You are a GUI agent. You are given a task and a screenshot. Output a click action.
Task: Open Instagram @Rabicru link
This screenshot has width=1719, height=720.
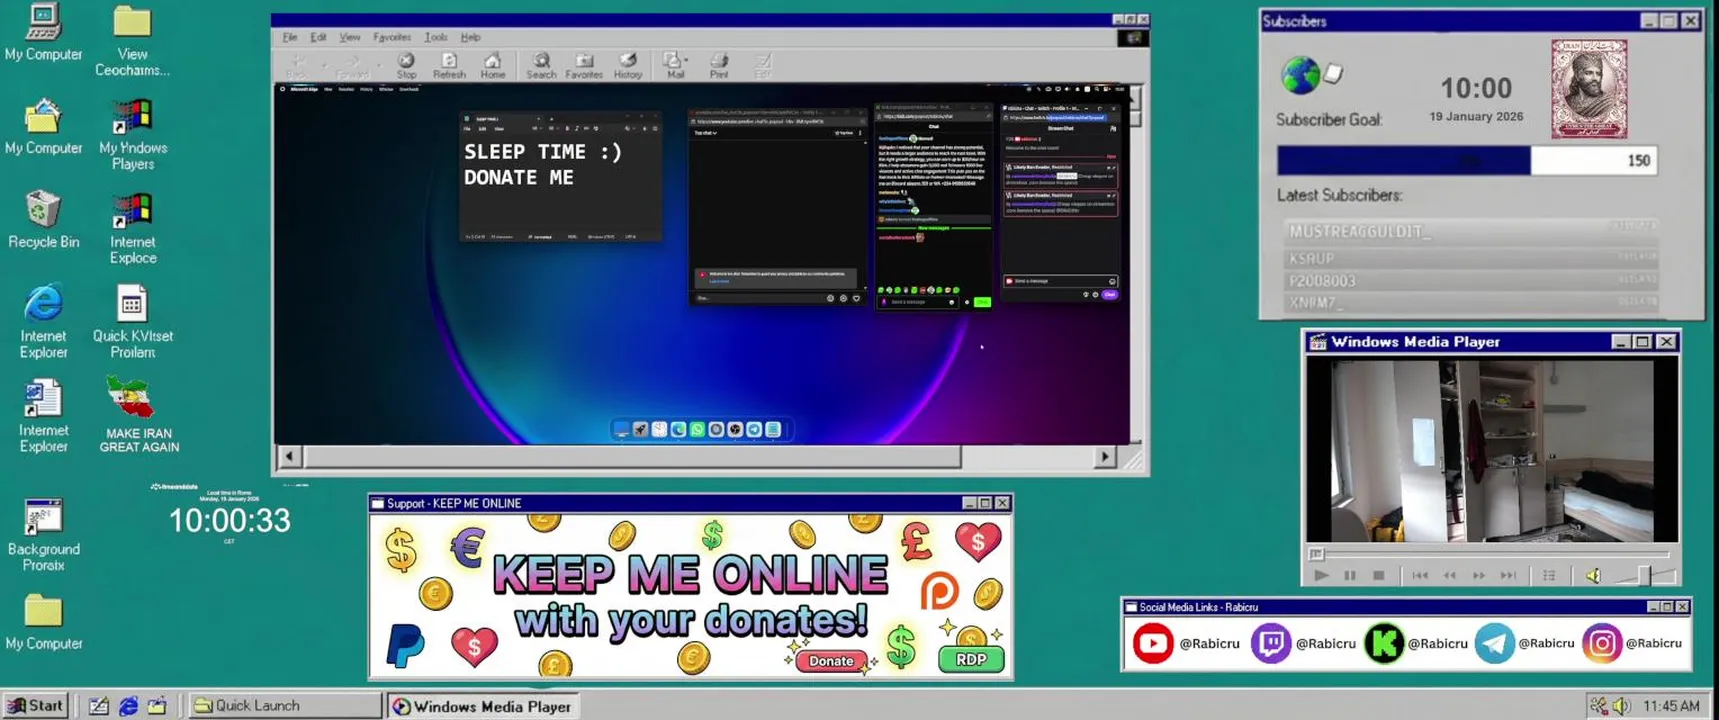(x=1632, y=643)
